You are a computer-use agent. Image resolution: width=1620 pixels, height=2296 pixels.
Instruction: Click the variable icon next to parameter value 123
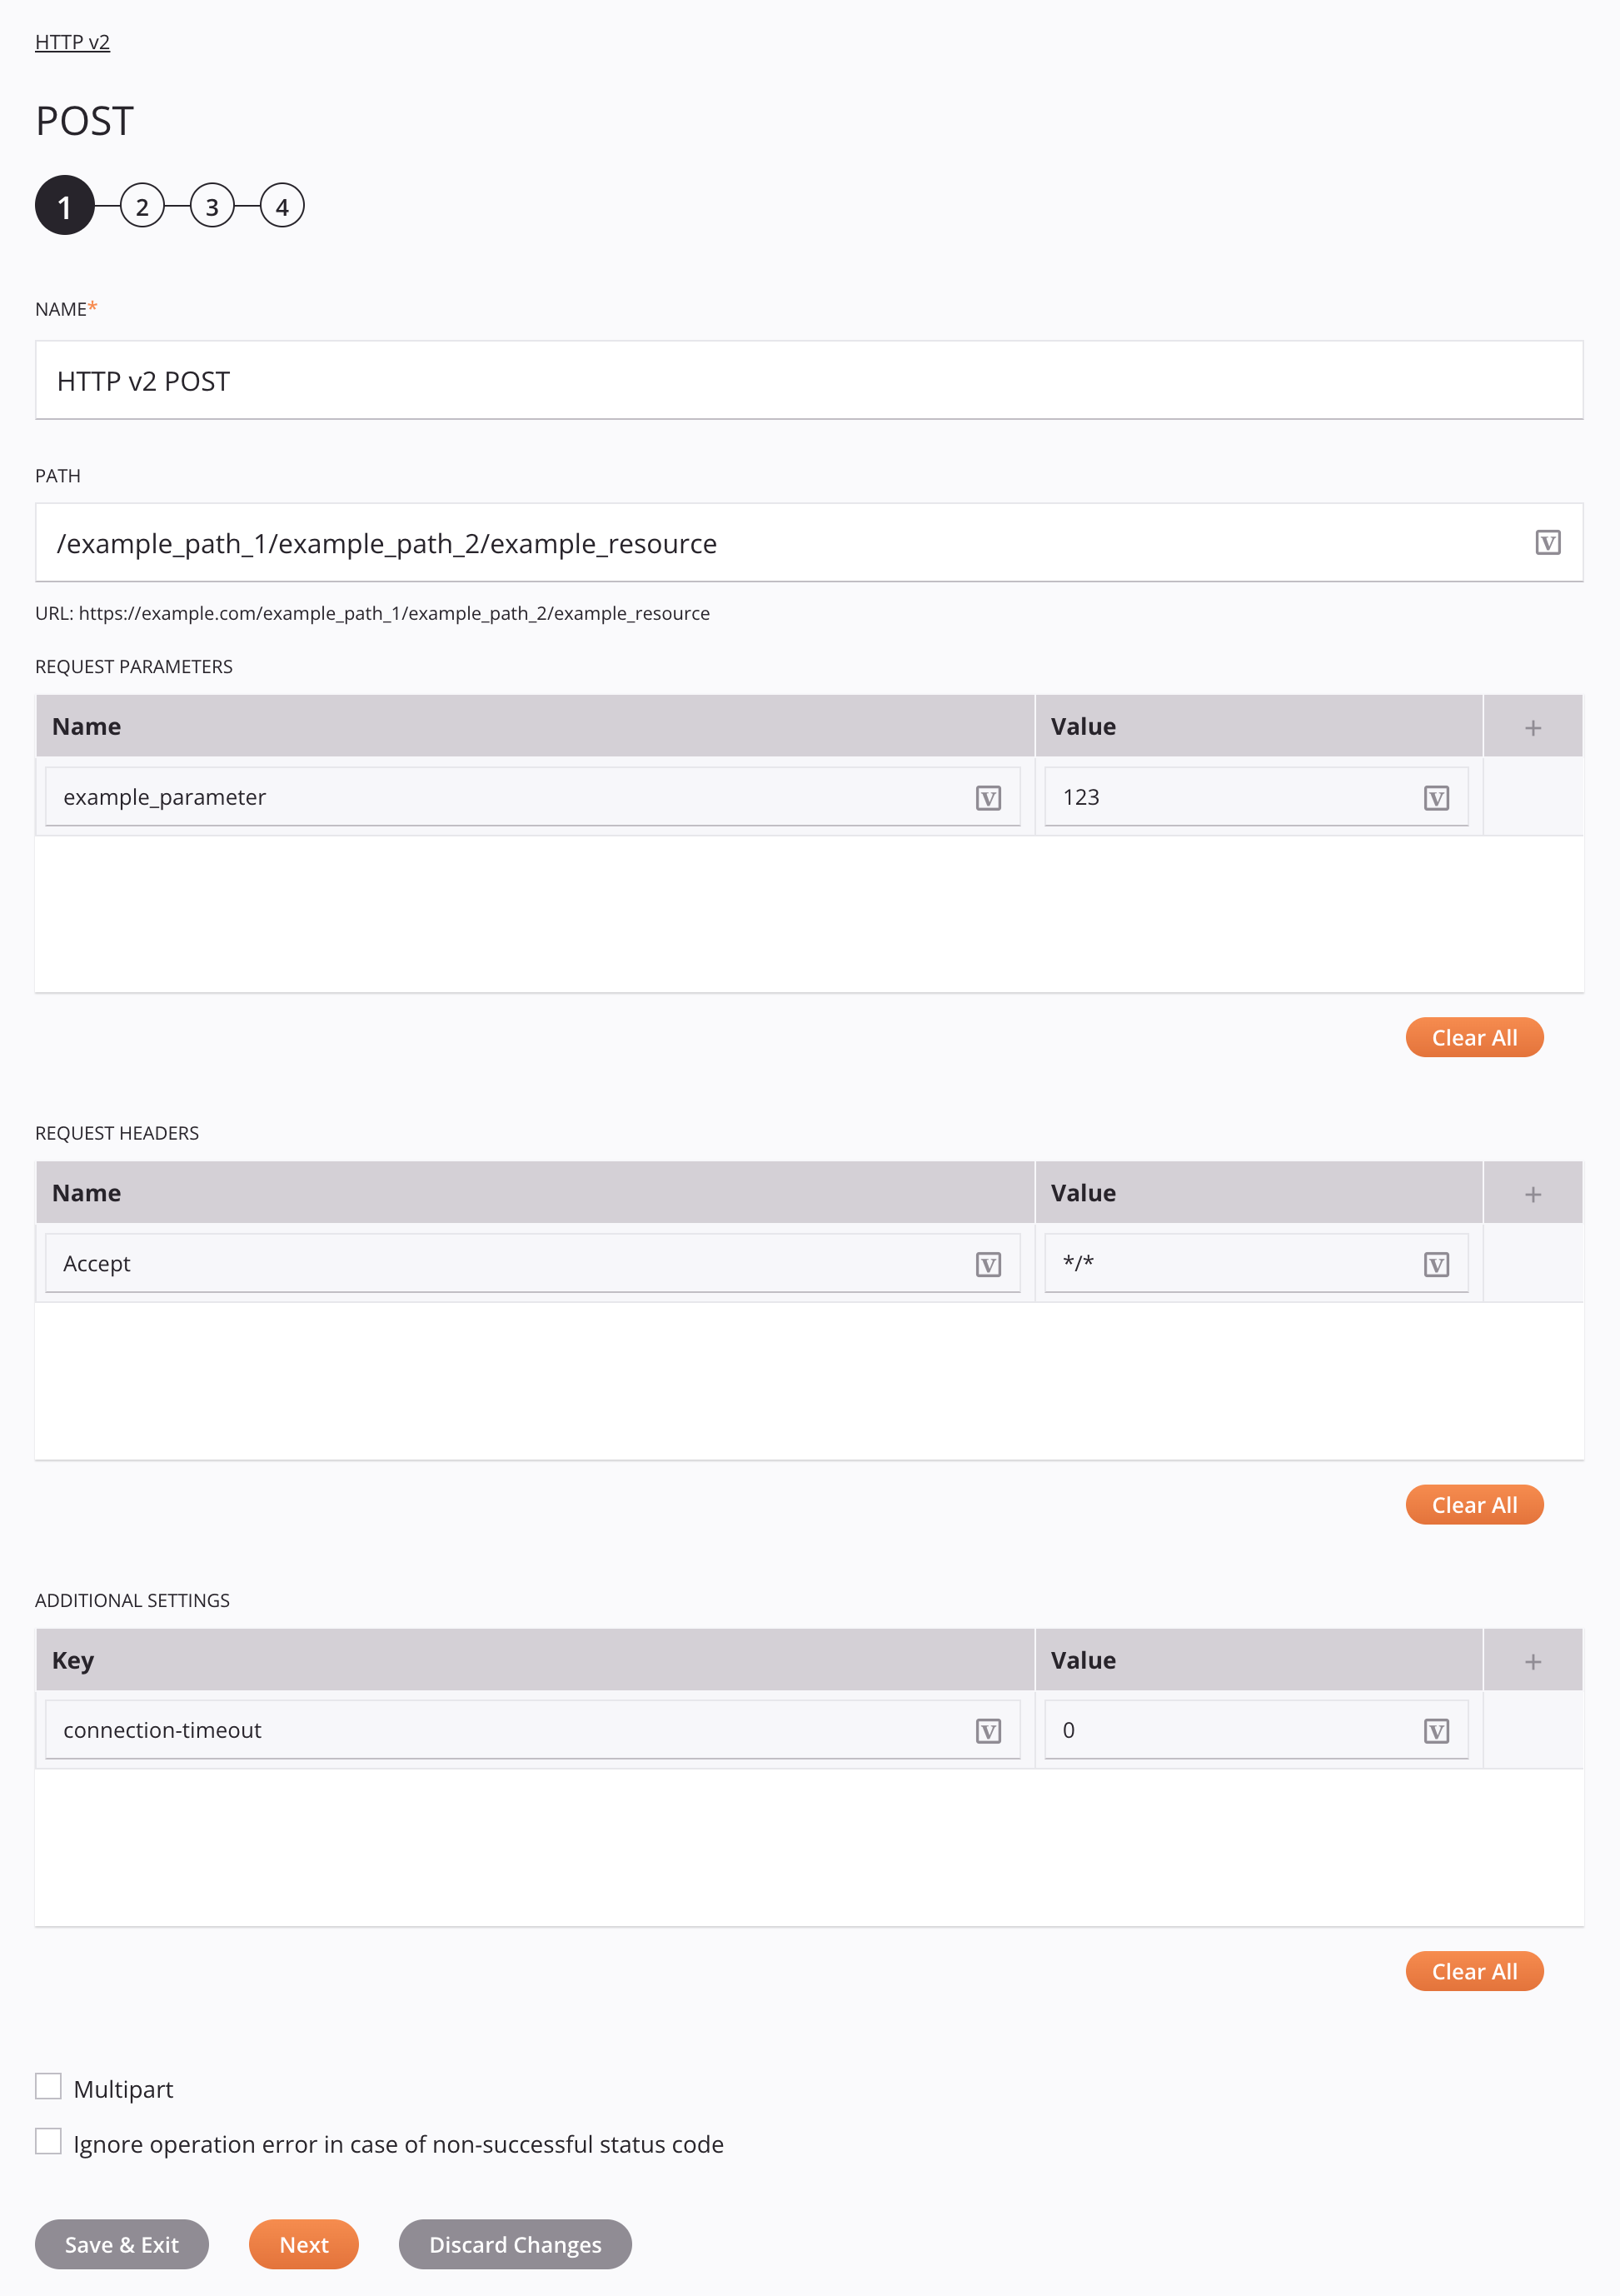click(x=1438, y=798)
